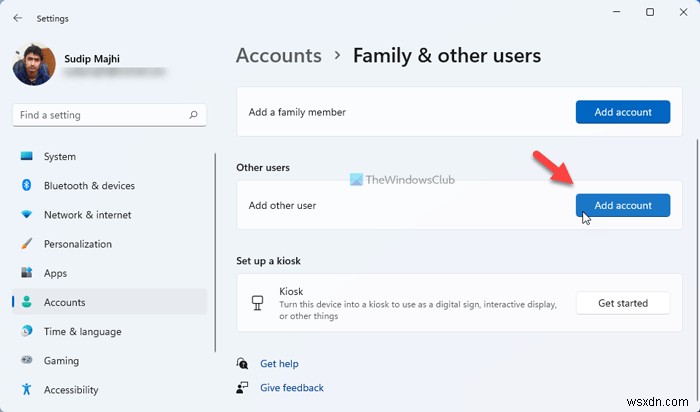Viewport: 700px width, 412px height.
Task: Add account for other user
Action: pos(622,205)
